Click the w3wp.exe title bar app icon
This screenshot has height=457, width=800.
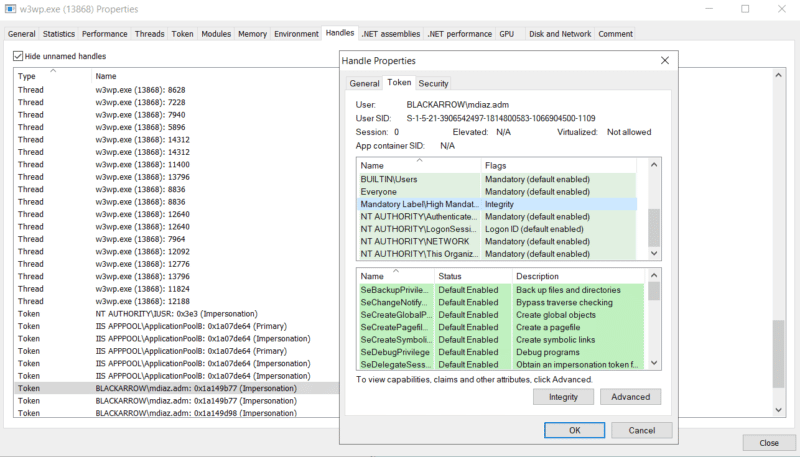click(12, 9)
